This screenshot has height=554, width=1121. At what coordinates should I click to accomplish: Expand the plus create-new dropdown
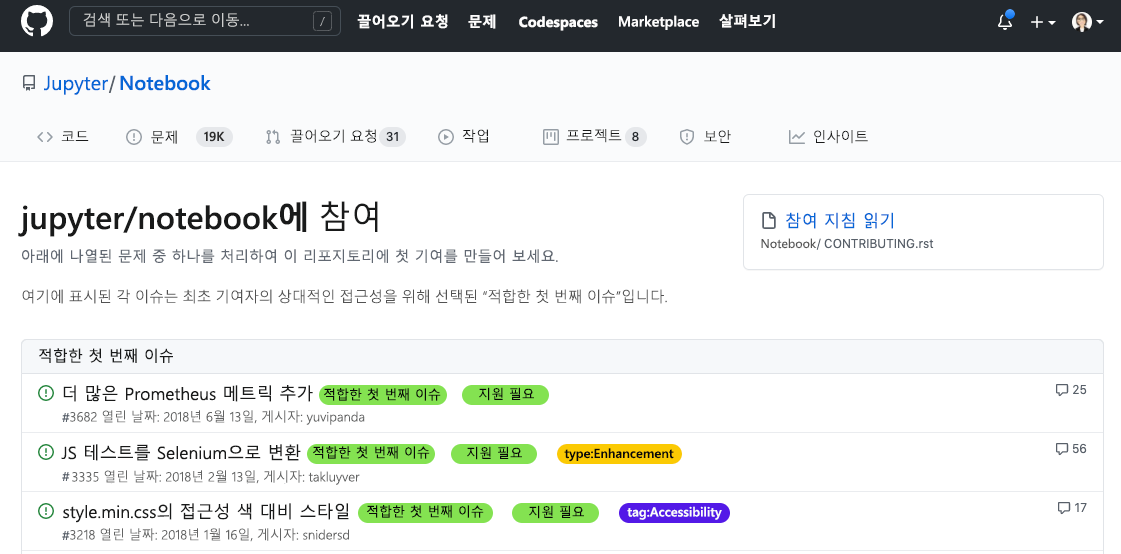[x=1042, y=22]
